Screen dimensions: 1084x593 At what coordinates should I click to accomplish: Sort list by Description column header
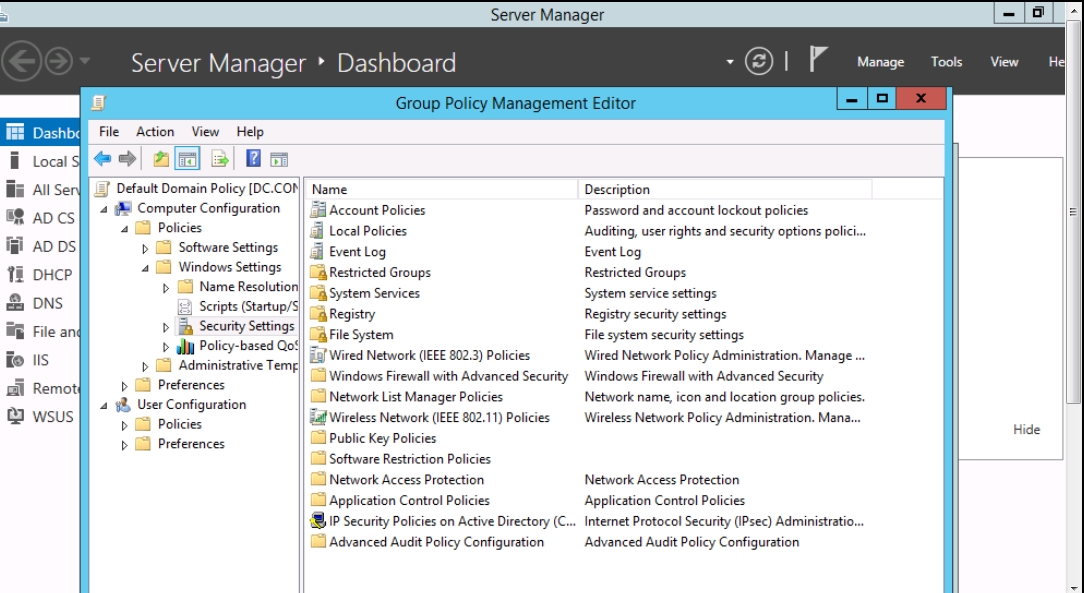point(725,189)
